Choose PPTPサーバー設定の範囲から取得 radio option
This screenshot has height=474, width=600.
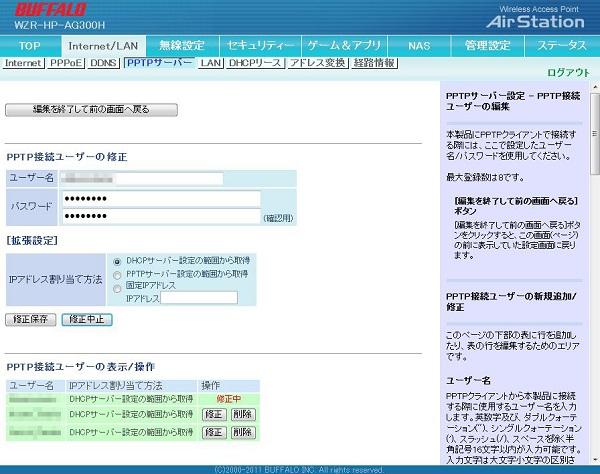click(118, 273)
